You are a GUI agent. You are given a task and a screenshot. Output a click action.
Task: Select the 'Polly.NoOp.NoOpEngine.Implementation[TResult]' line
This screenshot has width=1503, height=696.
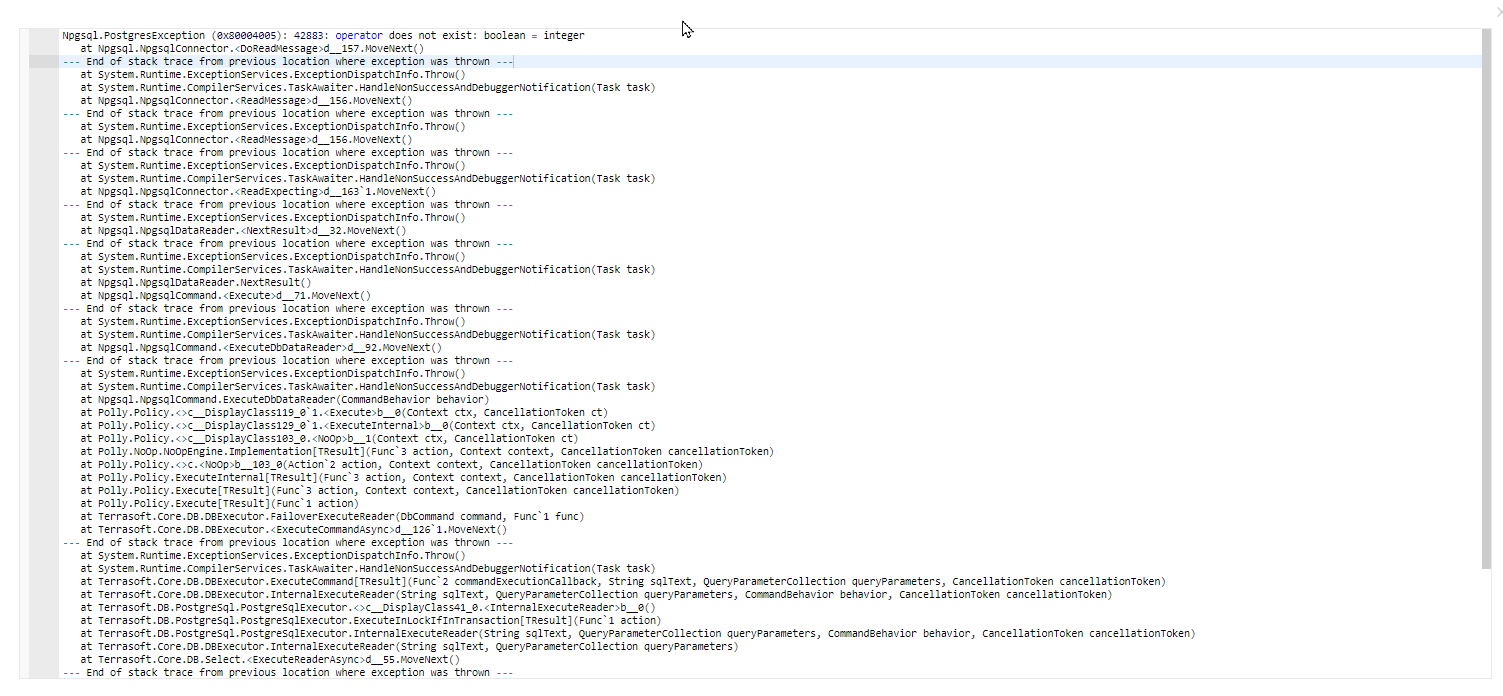coord(427,451)
